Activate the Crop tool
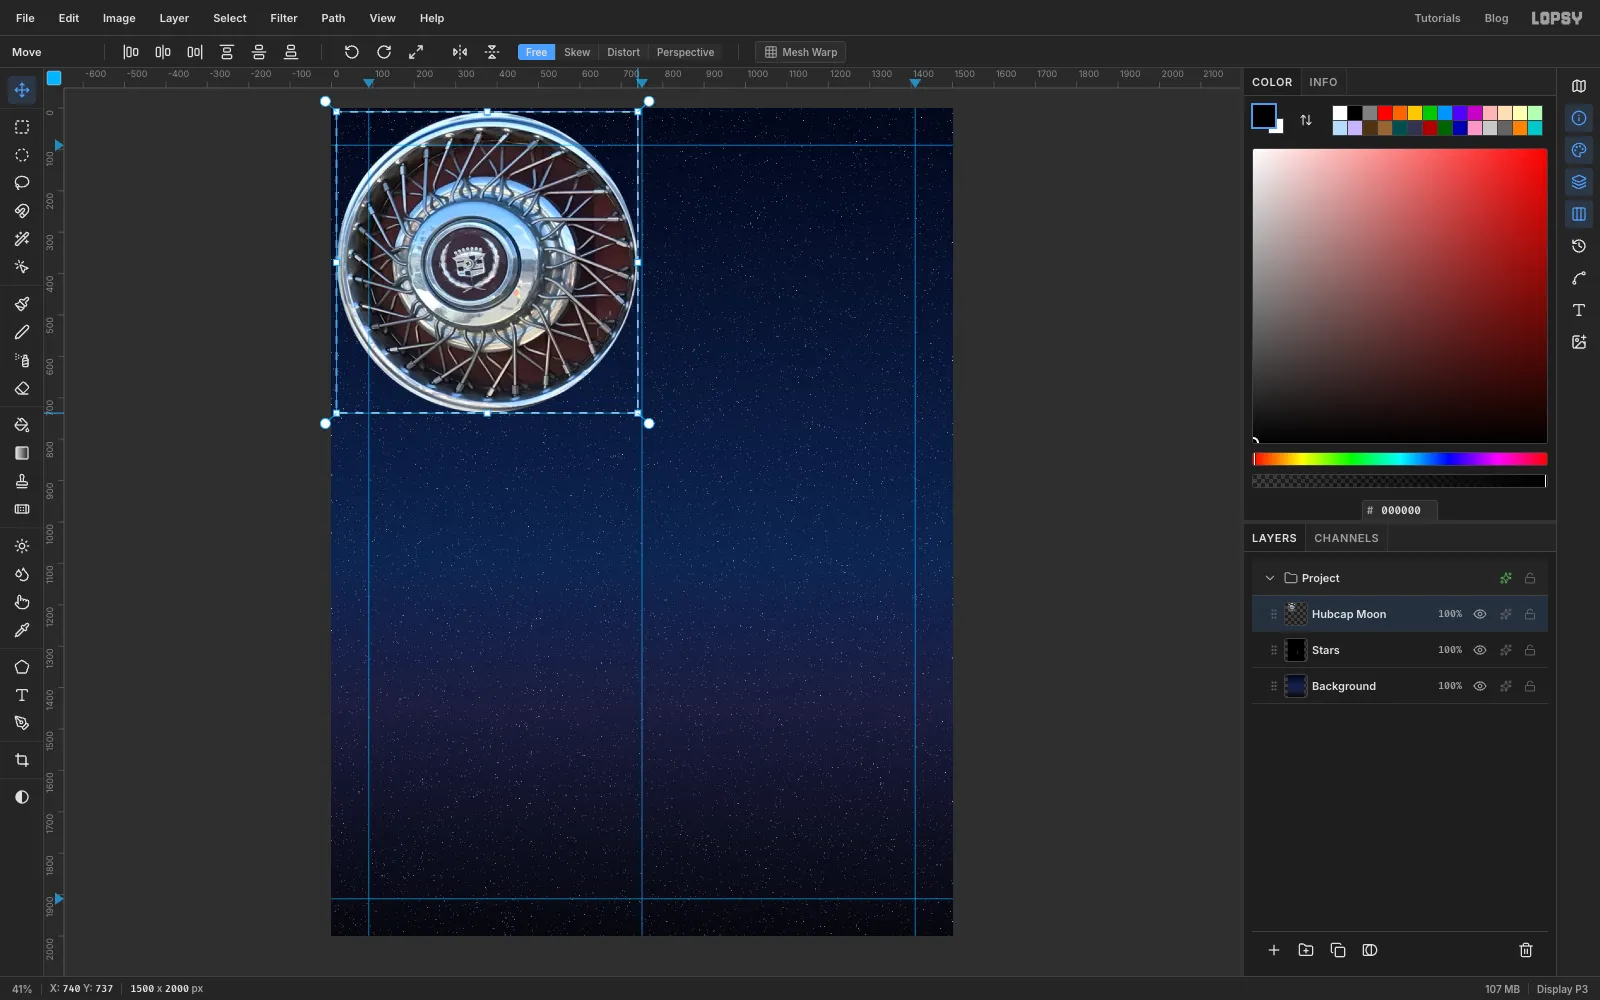 click(22, 760)
